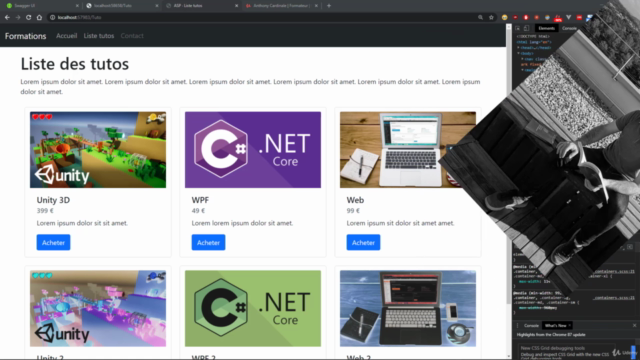Close the What's New drawer tab

click(x=569, y=325)
